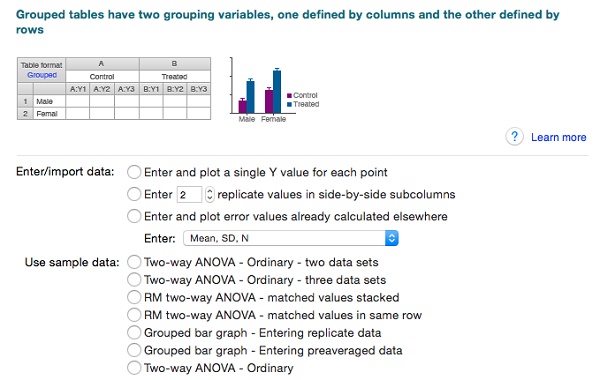This screenshot has height=380, width=600.
Task: Choose RM two-way ANOVA matched values same row
Action: [x=134, y=315]
